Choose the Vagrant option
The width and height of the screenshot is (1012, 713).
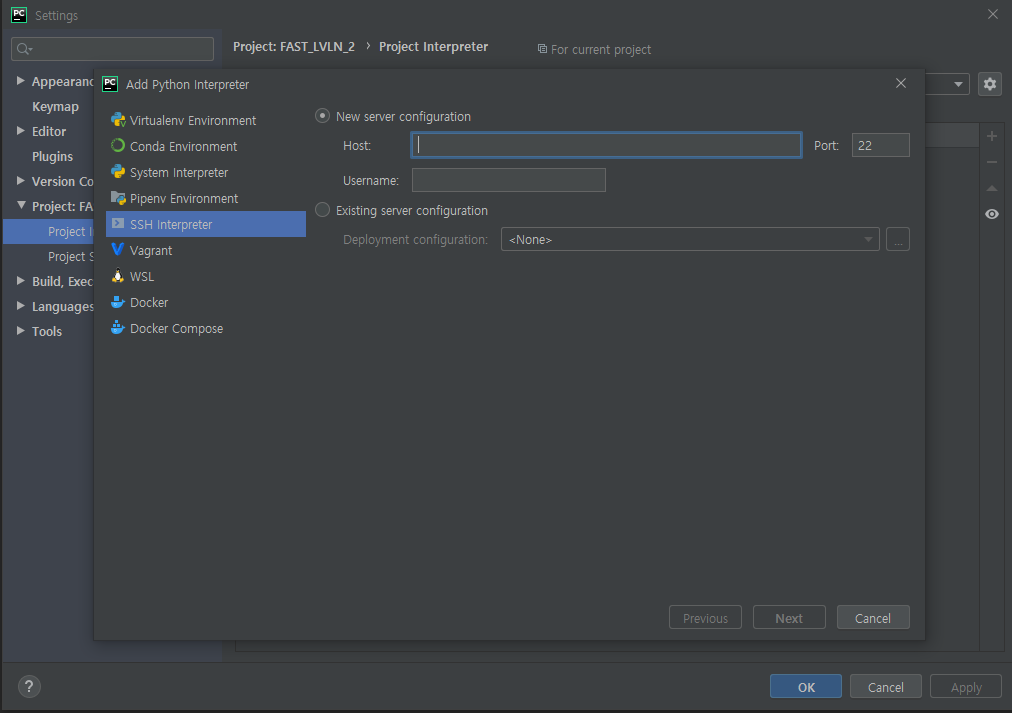(206, 250)
